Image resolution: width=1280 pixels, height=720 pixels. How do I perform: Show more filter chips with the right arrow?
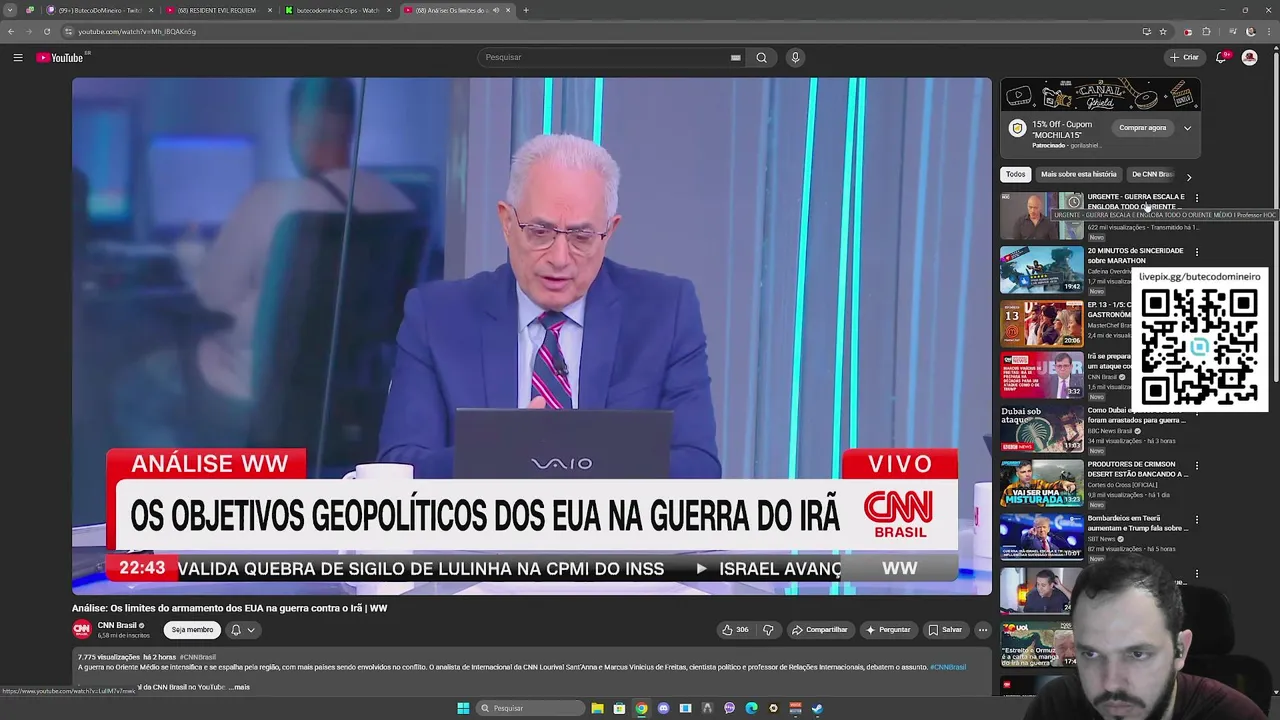pyautogui.click(x=1189, y=177)
